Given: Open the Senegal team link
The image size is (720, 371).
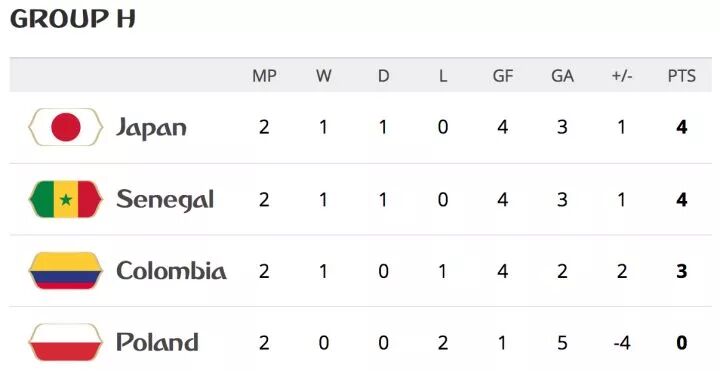Looking at the screenshot, I should pos(165,200).
